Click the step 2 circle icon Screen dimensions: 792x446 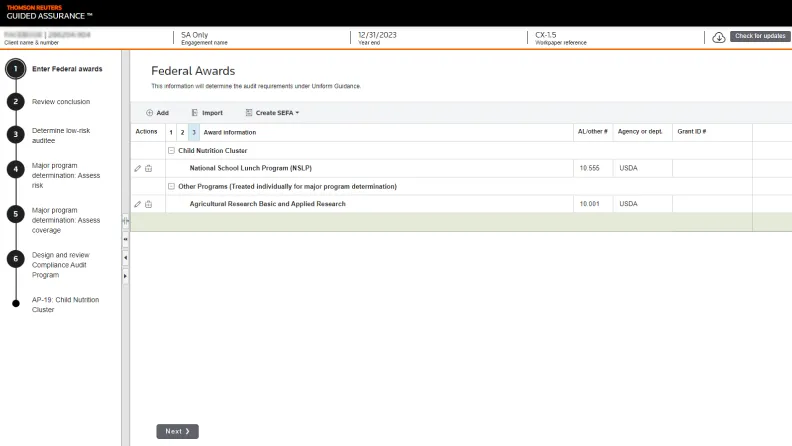pos(15,101)
